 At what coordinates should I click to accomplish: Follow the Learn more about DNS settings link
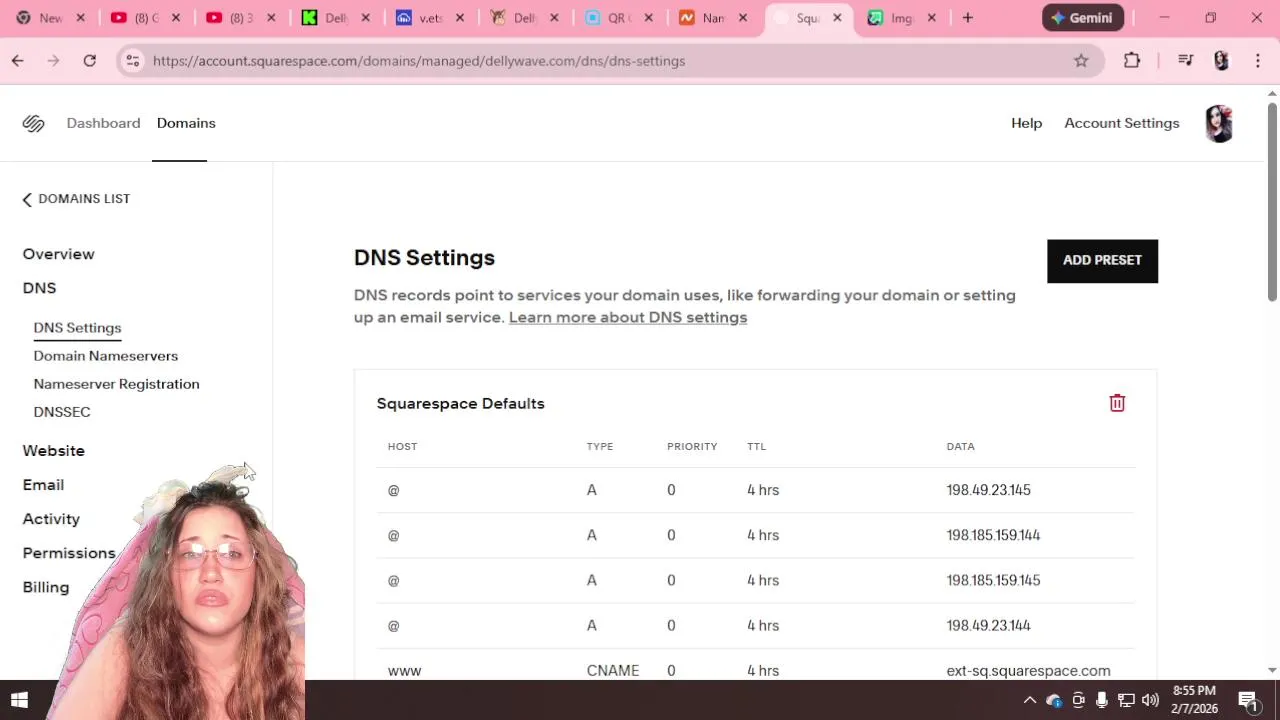(628, 317)
